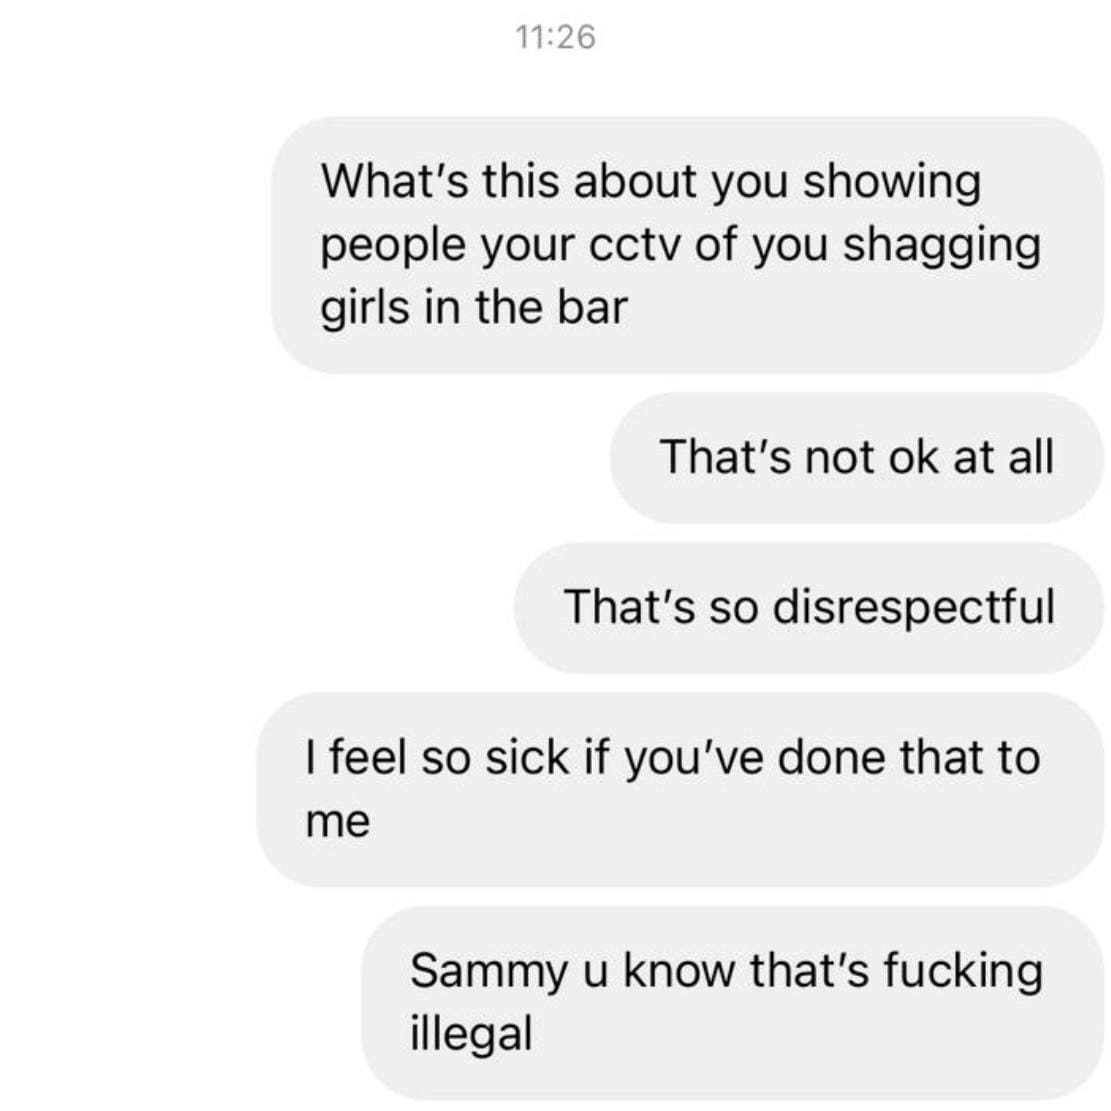
Task: Click the word "What's" at message start
Action: tap(395, 181)
